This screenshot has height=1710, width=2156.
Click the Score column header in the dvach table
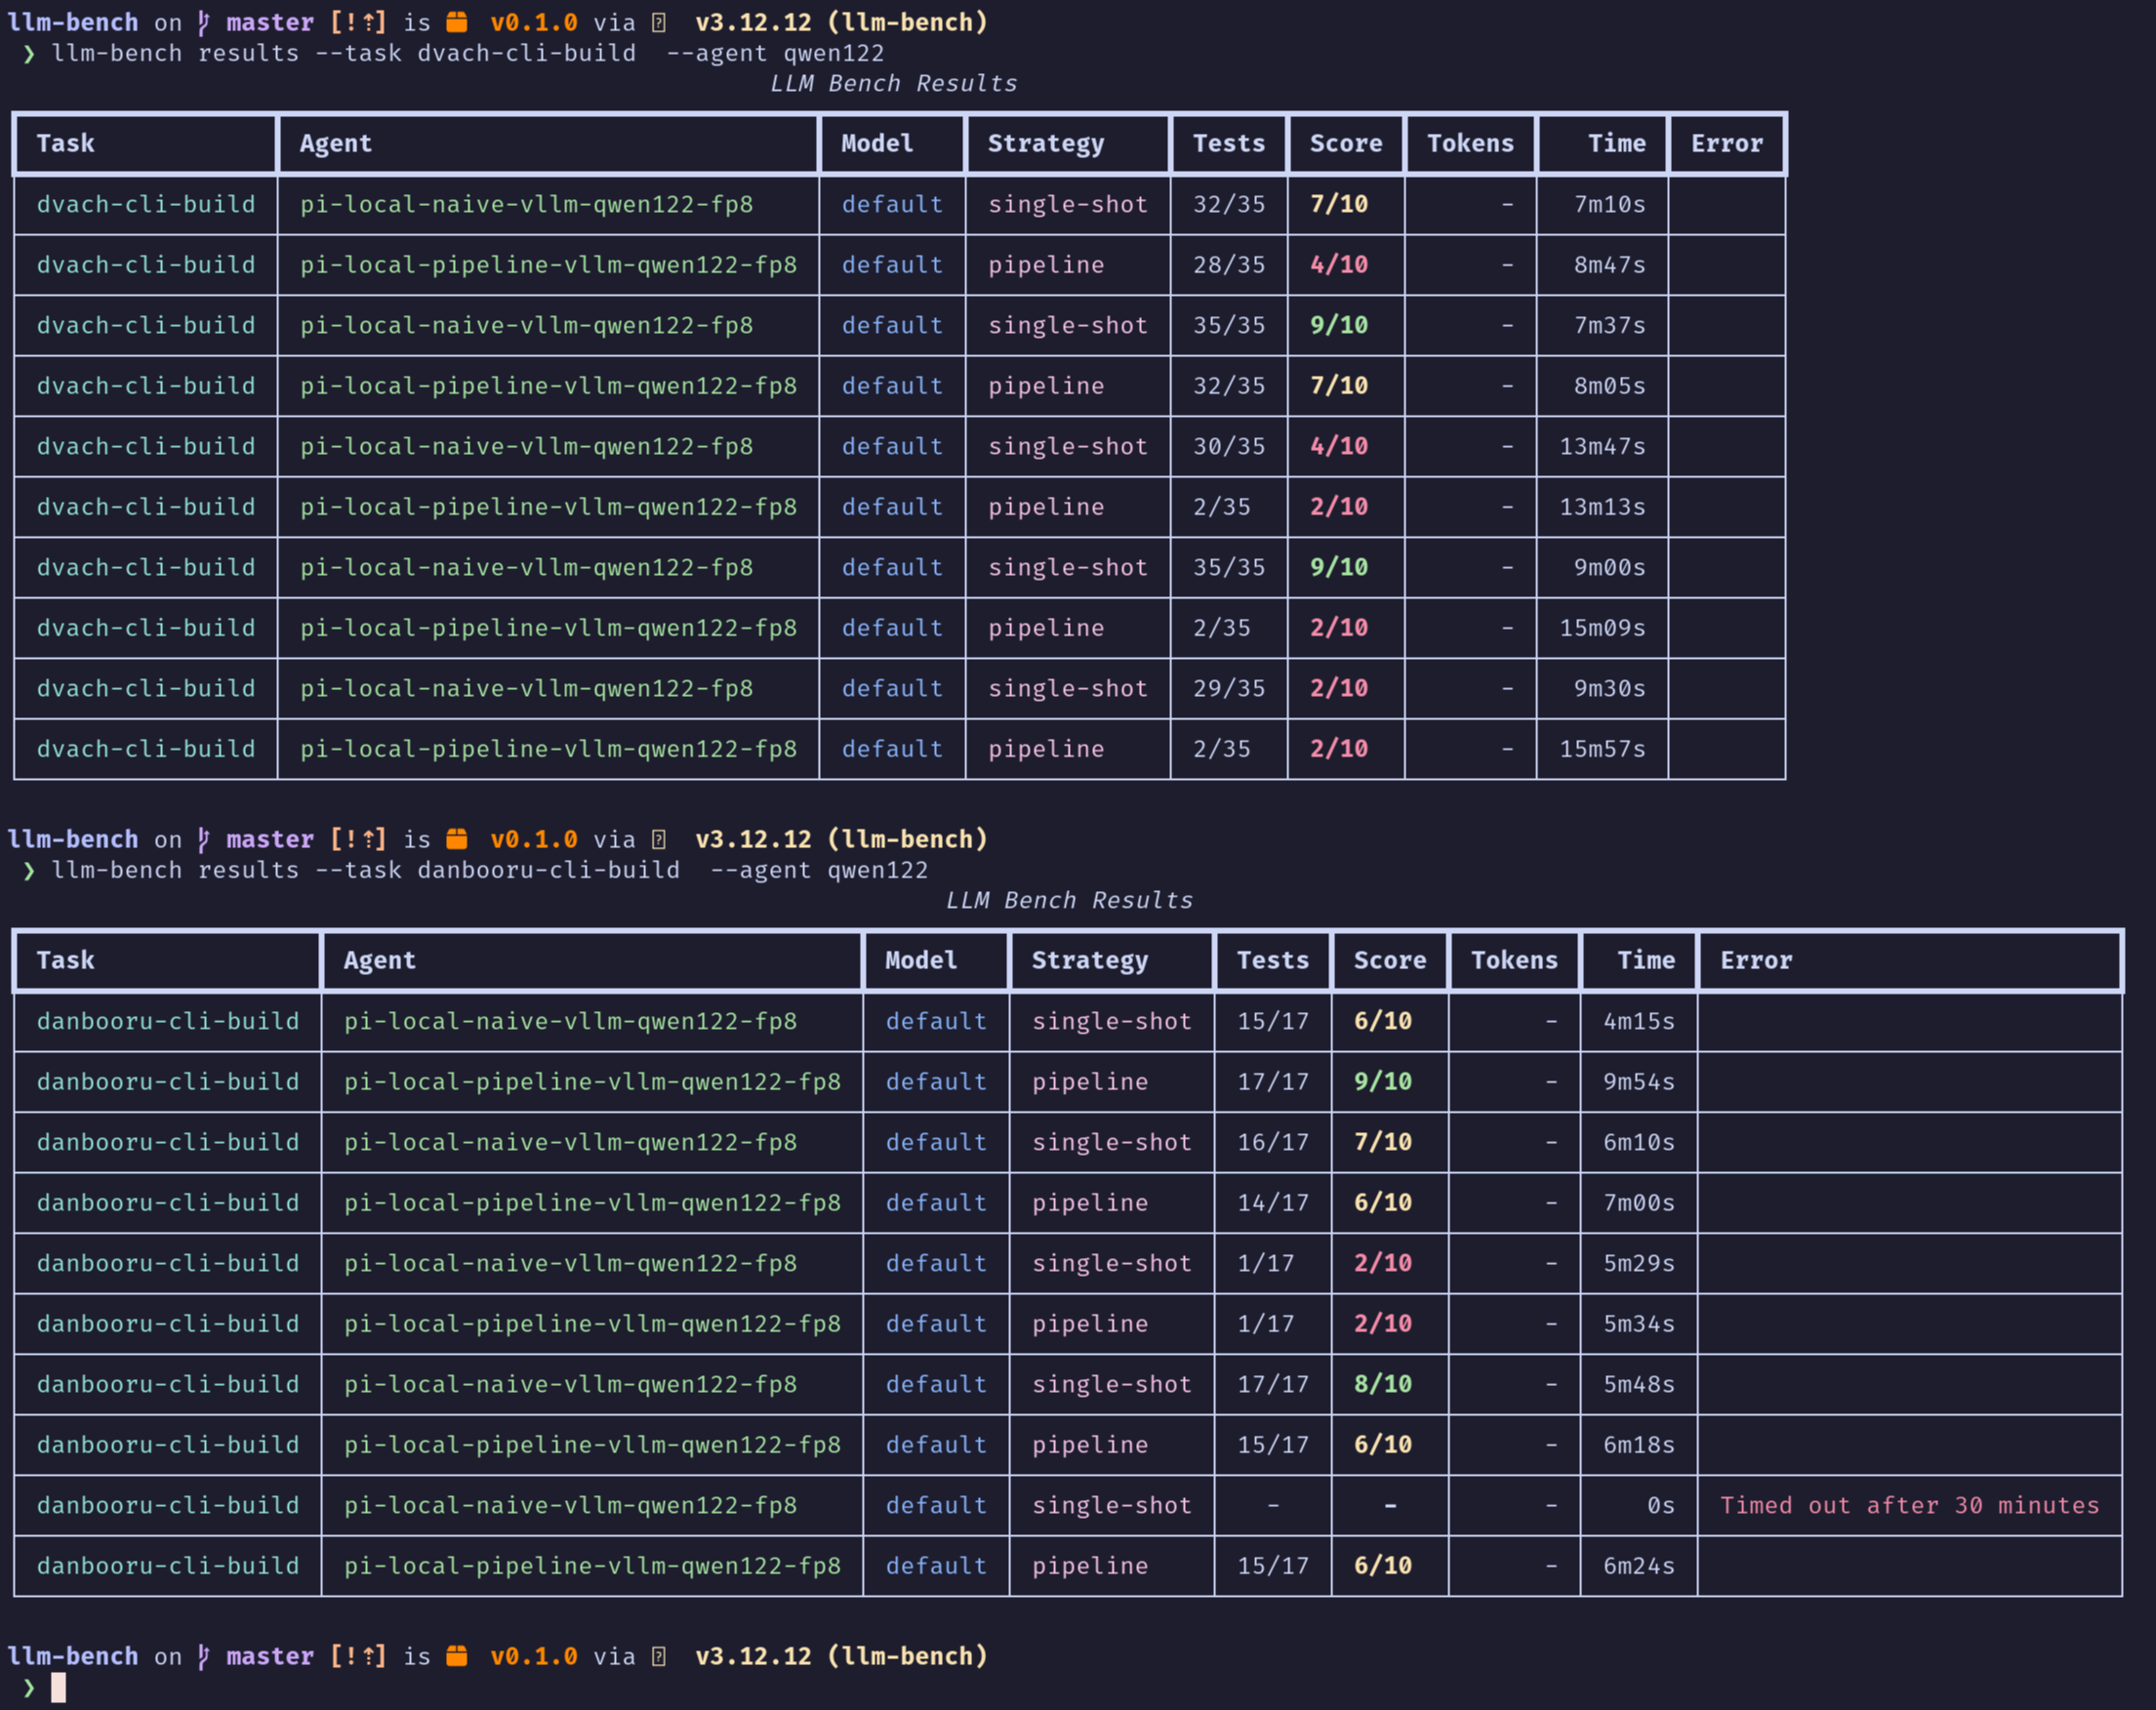1347,143
